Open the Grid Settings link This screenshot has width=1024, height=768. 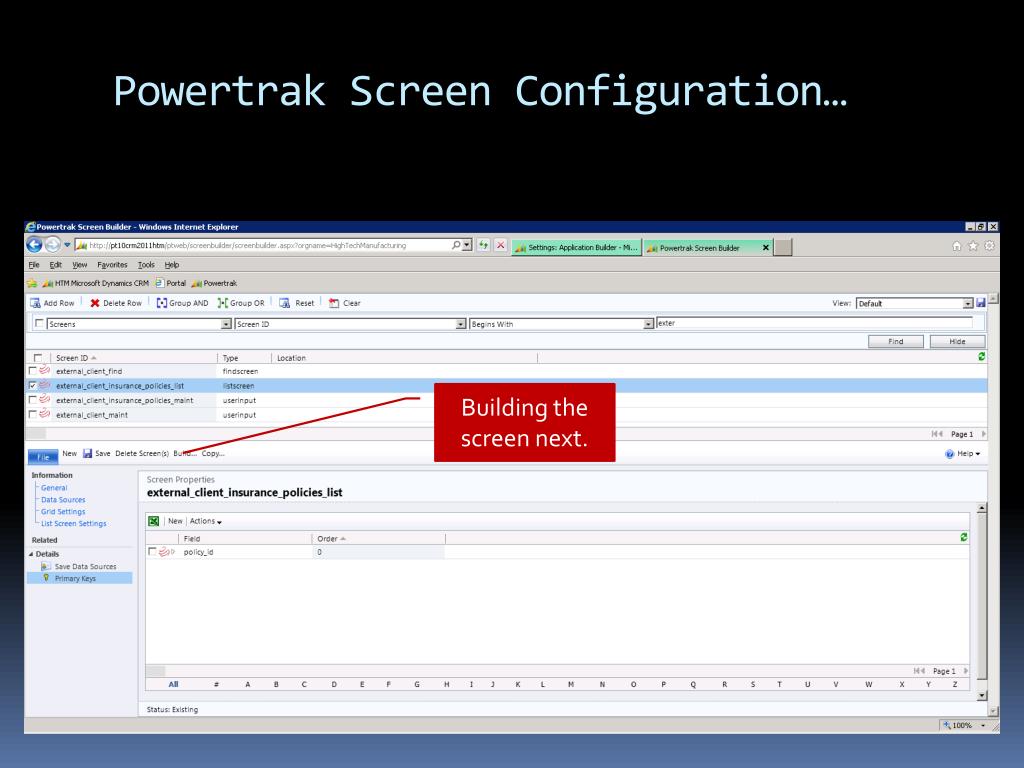[63, 512]
